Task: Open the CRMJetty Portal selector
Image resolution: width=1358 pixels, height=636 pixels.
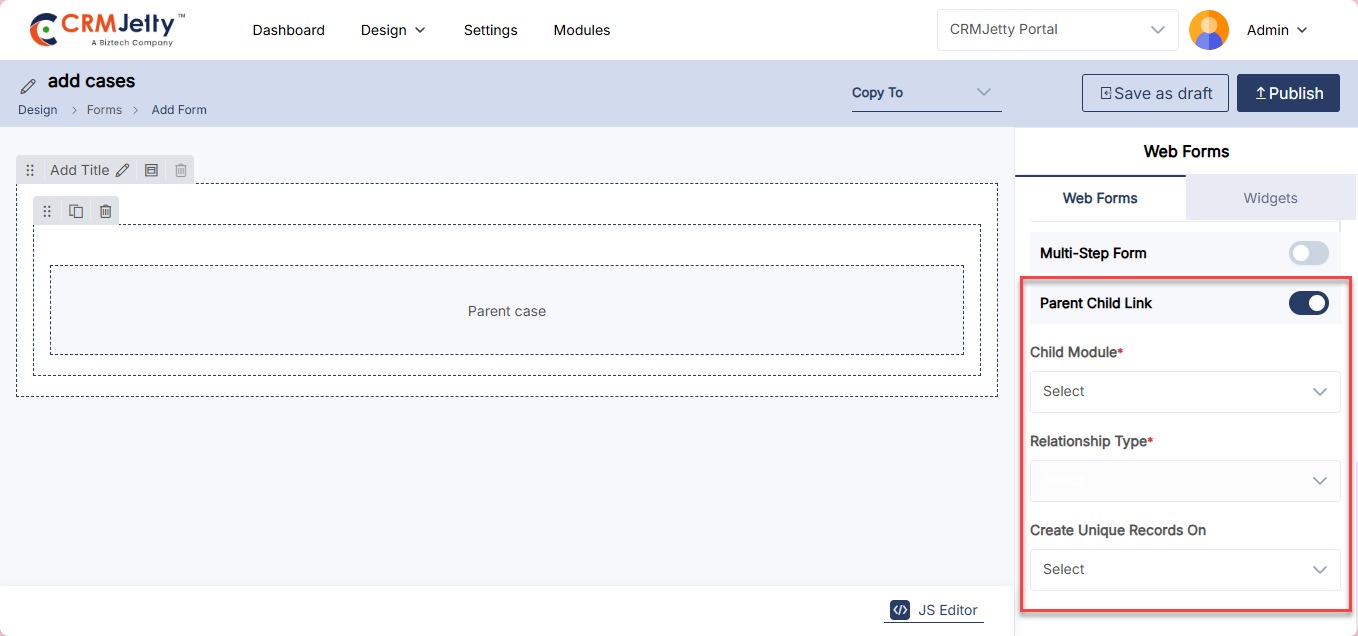Action: point(1057,30)
